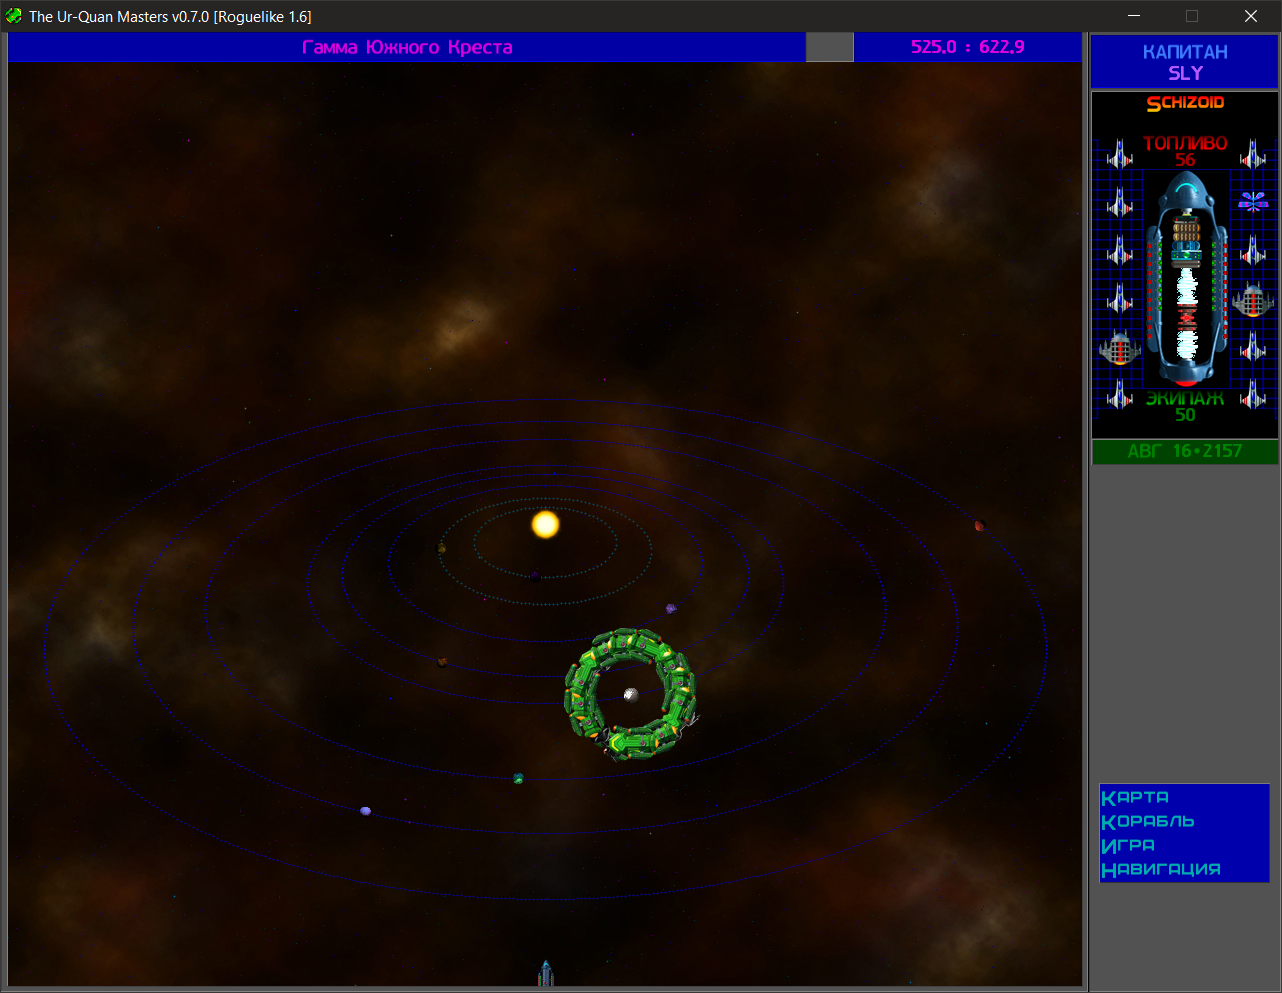Select the gray domed escort ship in the left column

pos(1120,348)
